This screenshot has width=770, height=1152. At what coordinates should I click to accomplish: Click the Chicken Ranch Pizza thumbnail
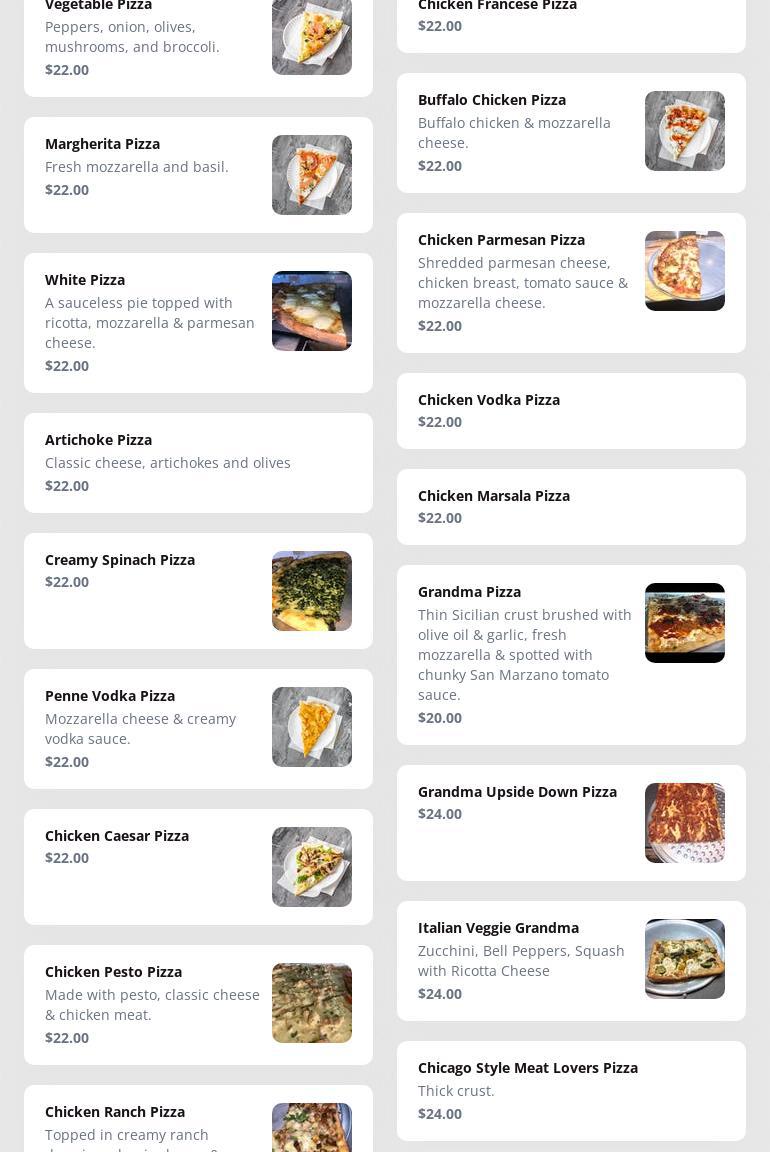pos(312,1127)
